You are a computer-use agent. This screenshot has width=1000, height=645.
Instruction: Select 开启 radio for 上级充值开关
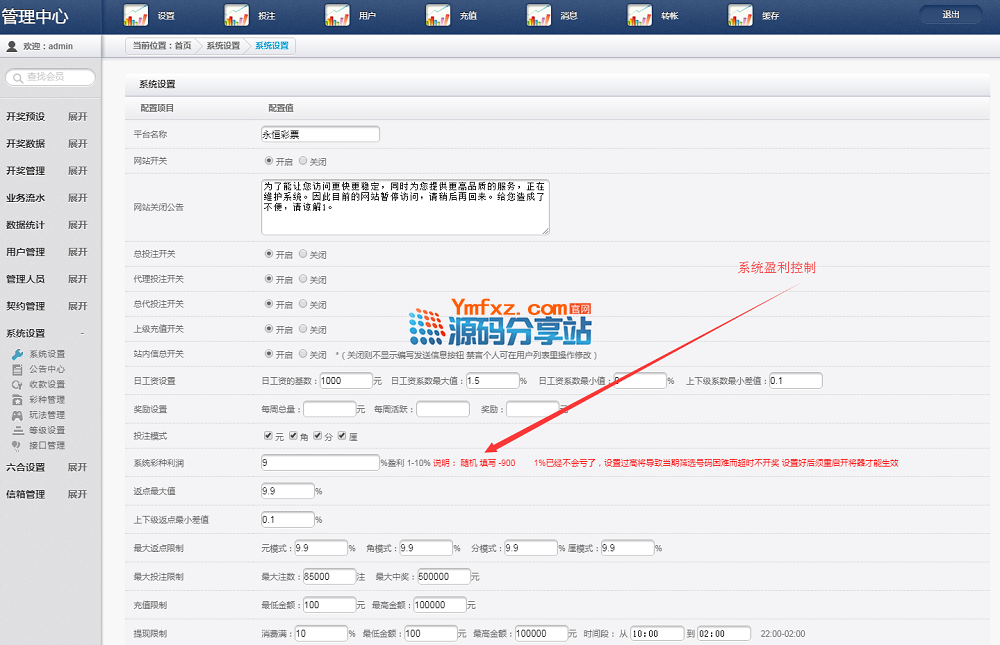(x=268, y=329)
